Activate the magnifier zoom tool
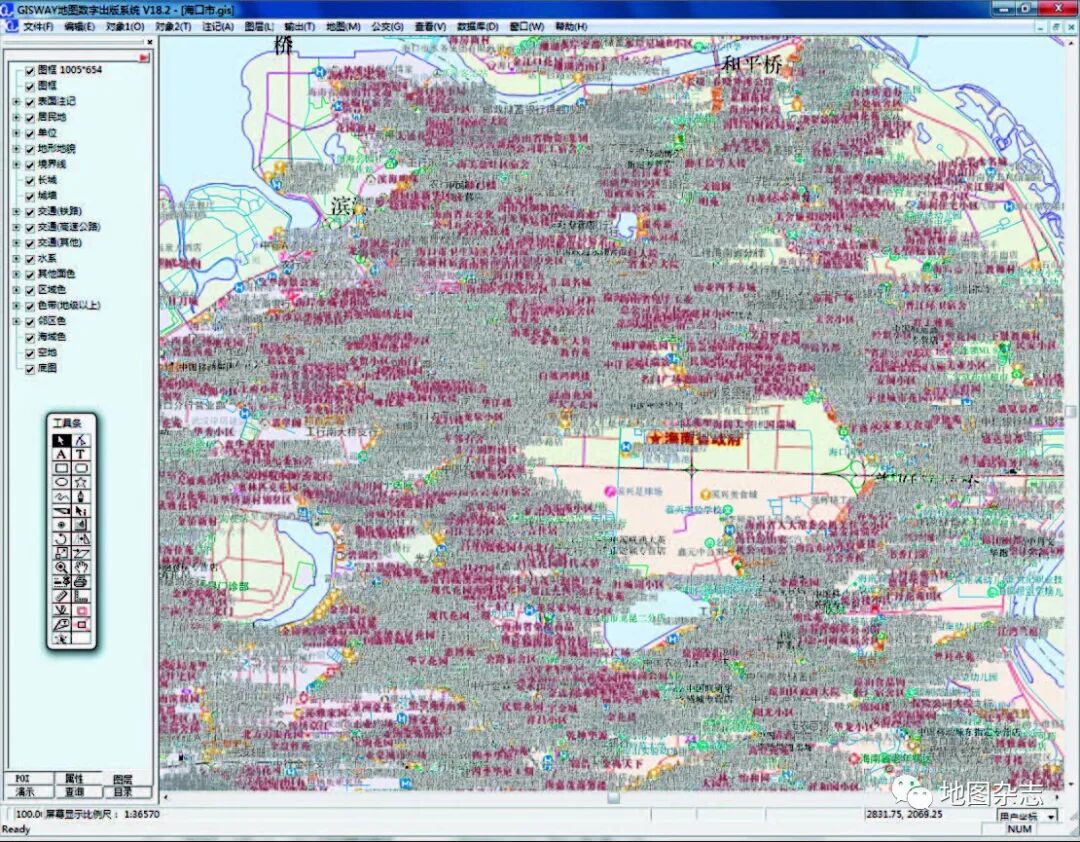 (62, 567)
